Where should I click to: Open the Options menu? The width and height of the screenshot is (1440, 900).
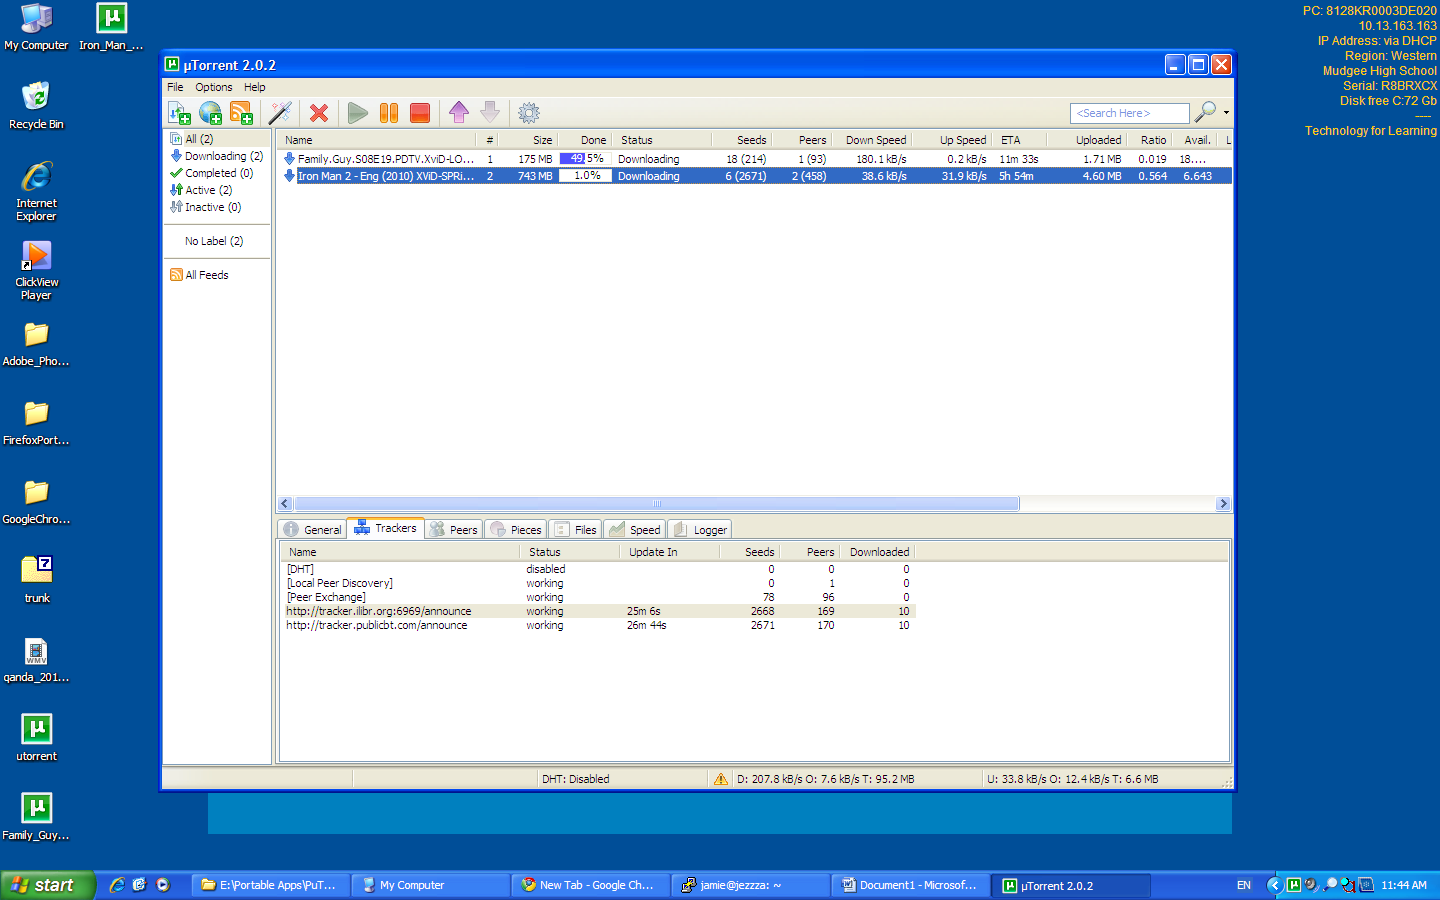pyautogui.click(x=214, y=87)
